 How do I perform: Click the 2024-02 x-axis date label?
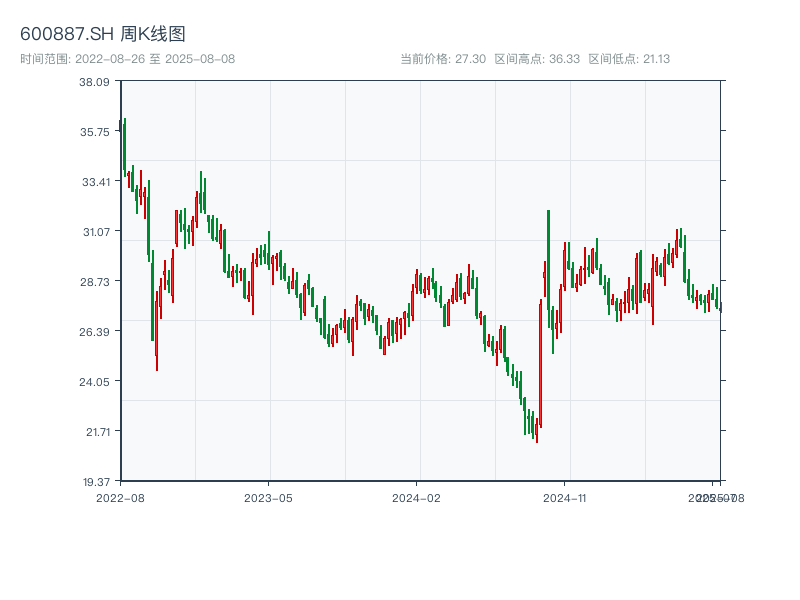[x=416, y=497]
